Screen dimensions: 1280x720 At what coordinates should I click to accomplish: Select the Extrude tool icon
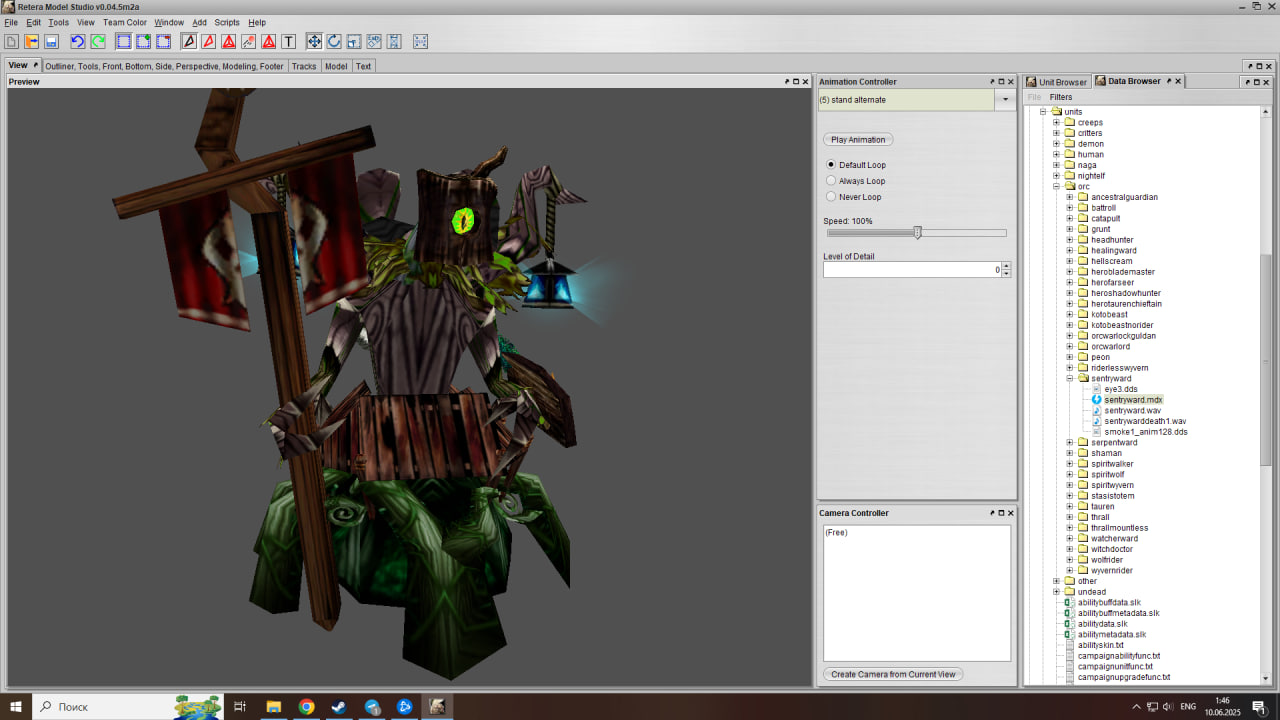[374, 41]
